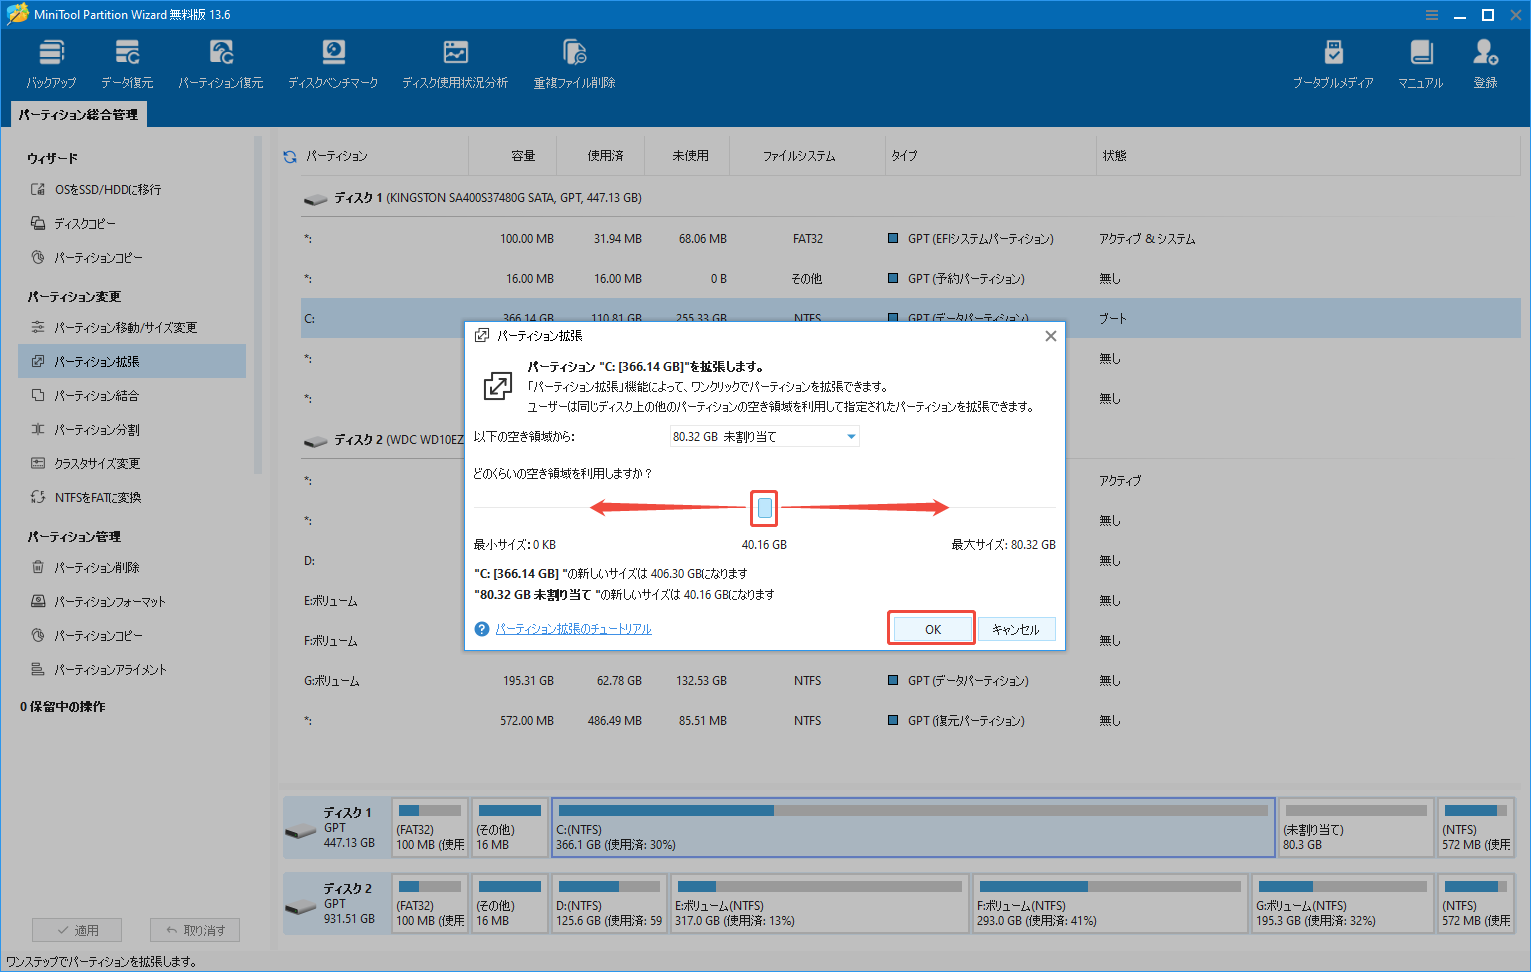
Task: Select the C: partition in the disk map
Action: [x=913, y=827]
